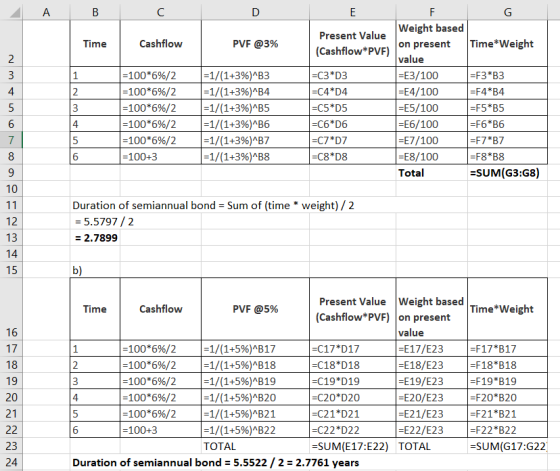The image size is (560, 471).
Task: Click 'Weight based on present value' header row 16
Action: click(432, 309)
